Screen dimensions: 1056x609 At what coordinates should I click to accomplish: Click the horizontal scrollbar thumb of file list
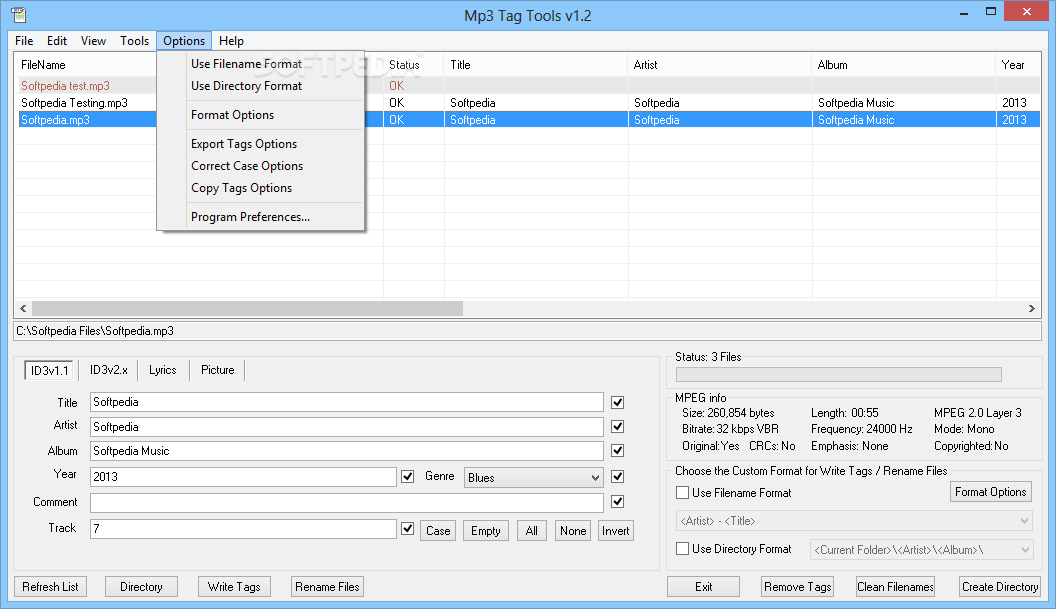[x=247, y=309]
